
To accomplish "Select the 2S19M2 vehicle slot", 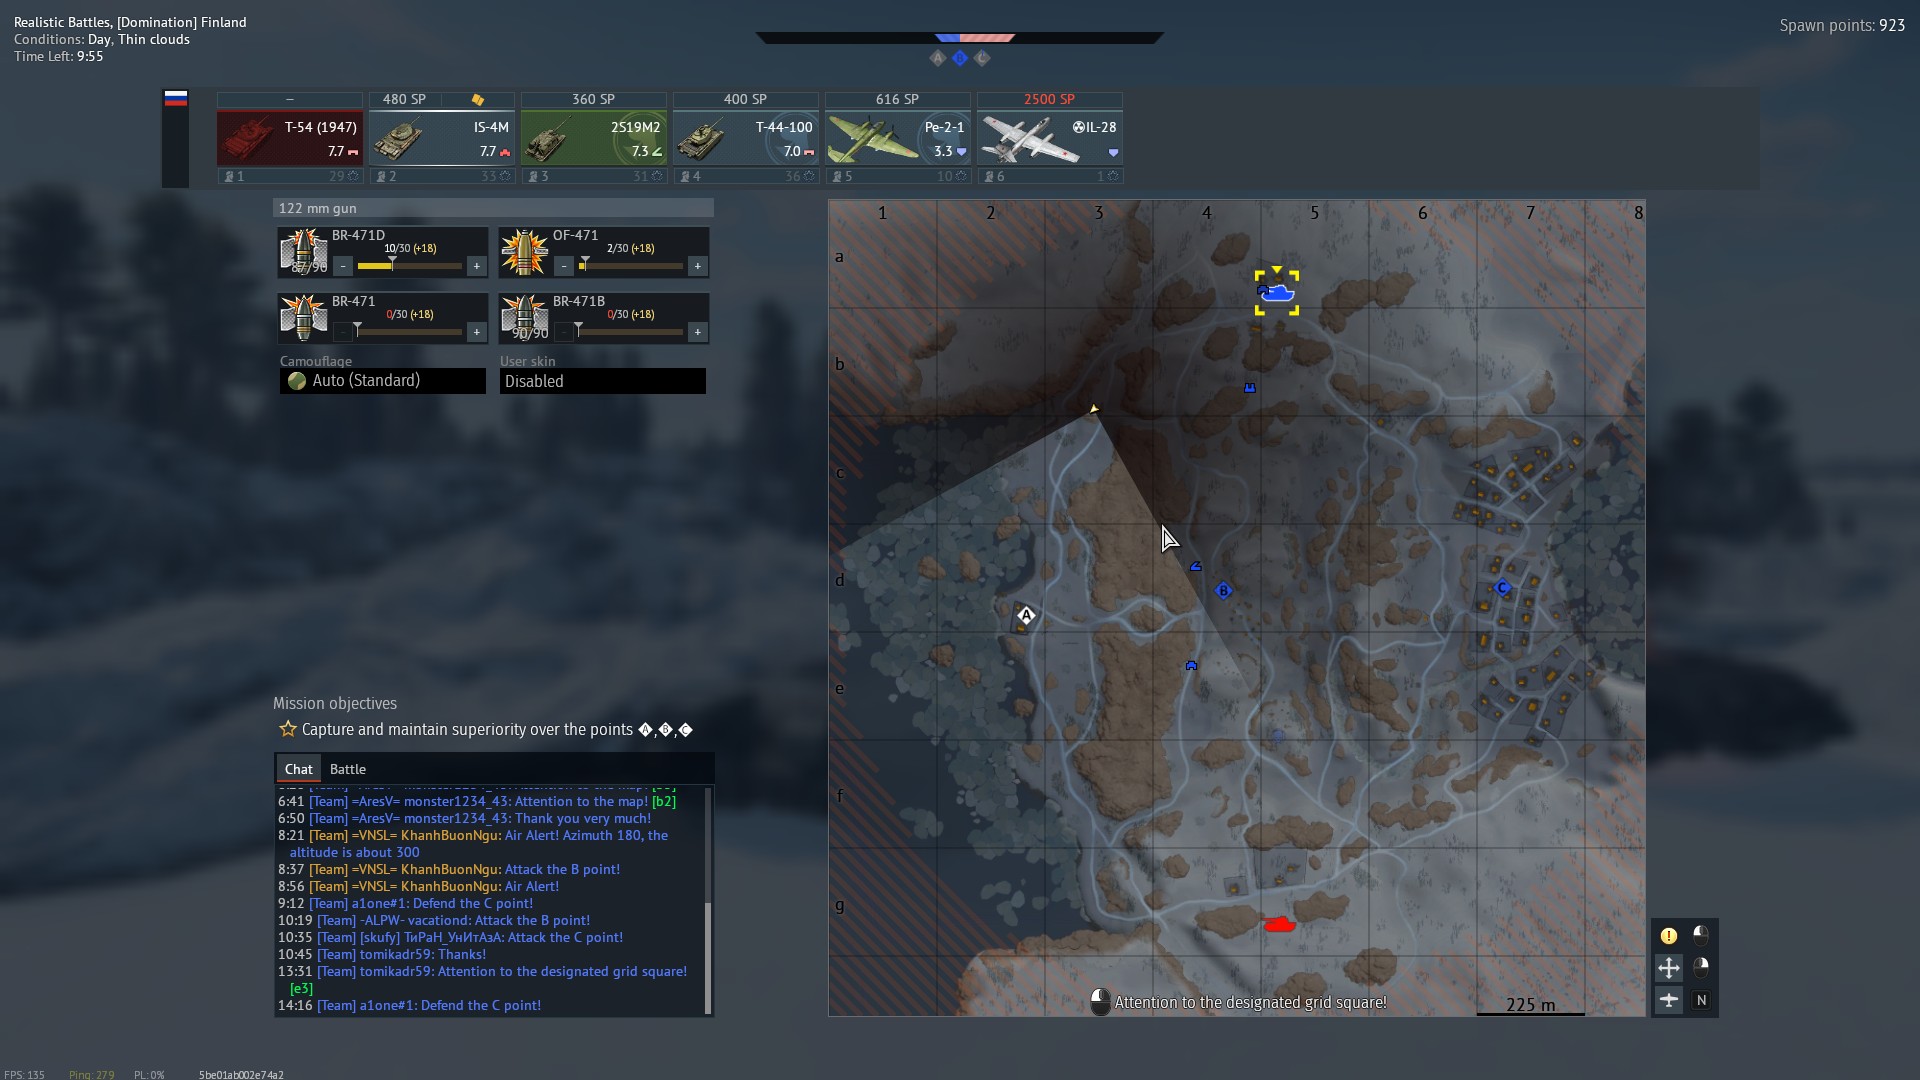I will point(593,139).
